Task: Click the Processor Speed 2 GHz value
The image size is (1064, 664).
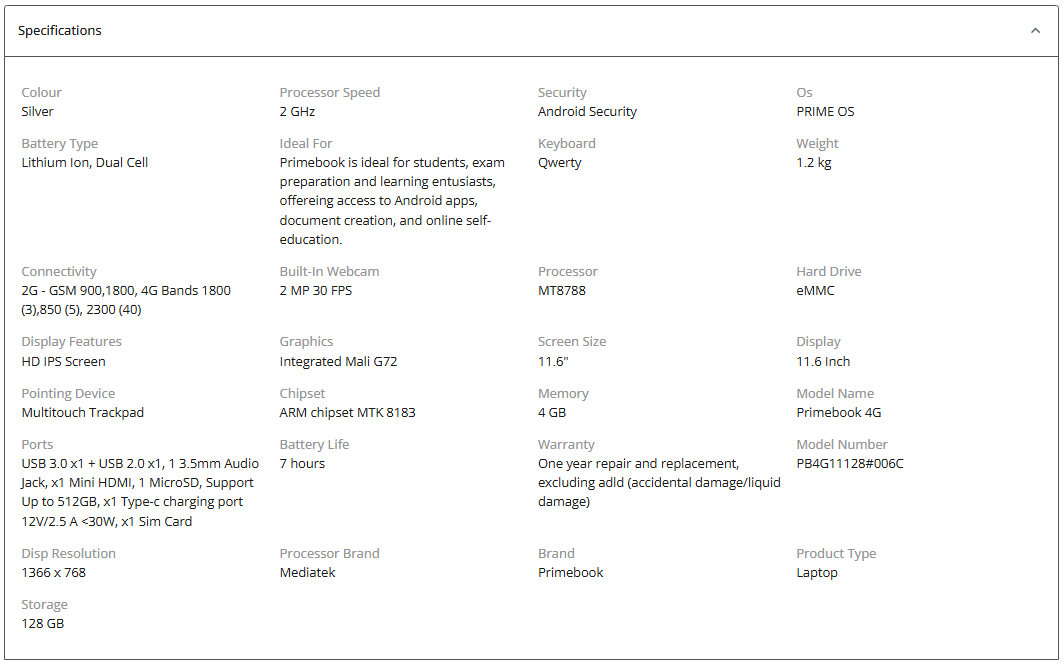Action: (x=297, y=111)
